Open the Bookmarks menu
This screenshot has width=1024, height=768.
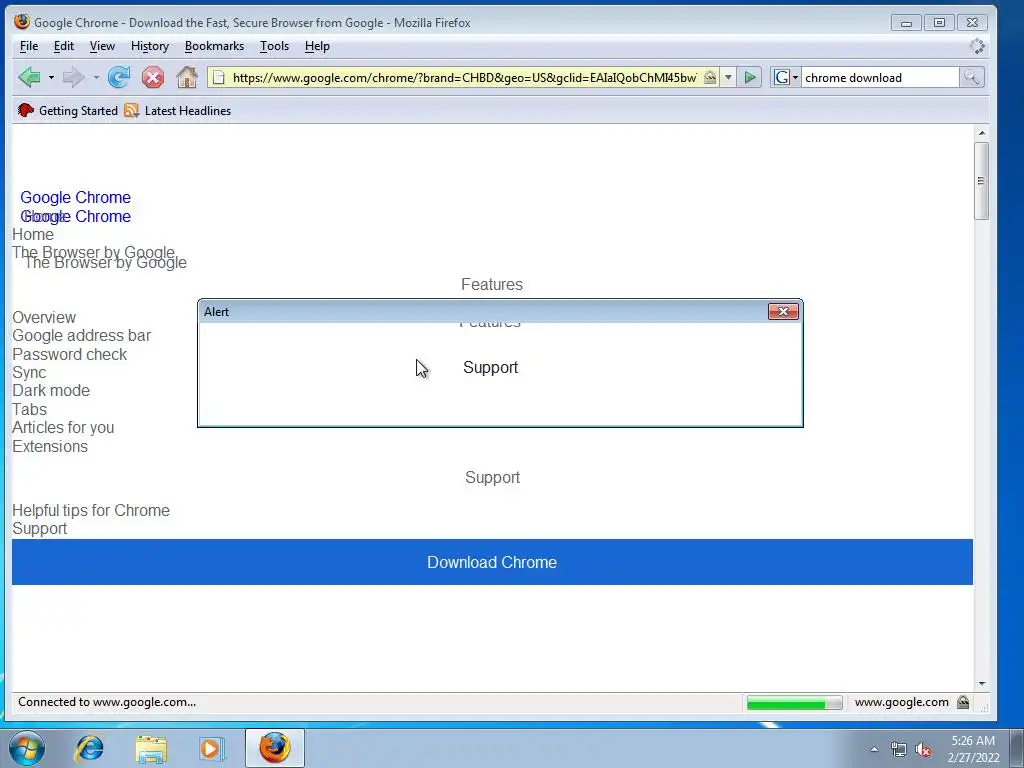214,46
